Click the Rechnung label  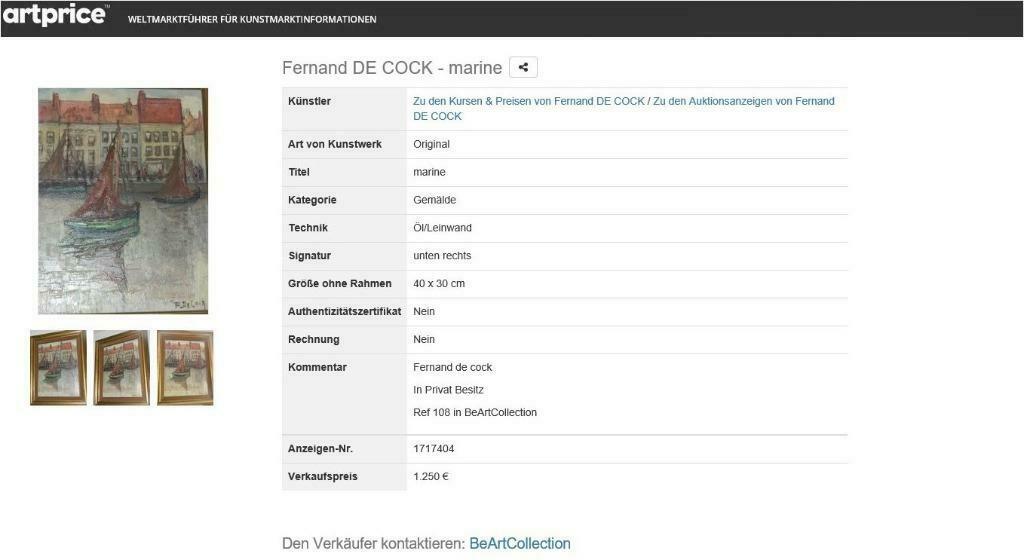(313, 339)
